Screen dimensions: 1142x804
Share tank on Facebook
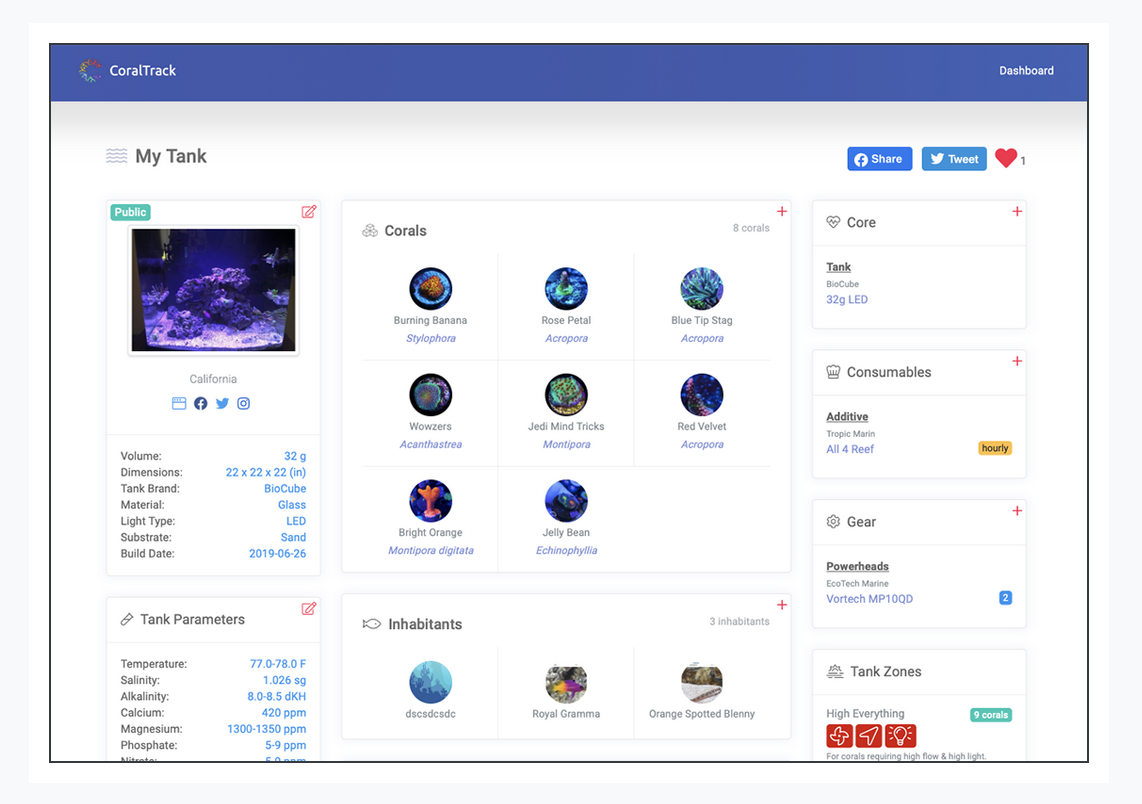point(879,159)
